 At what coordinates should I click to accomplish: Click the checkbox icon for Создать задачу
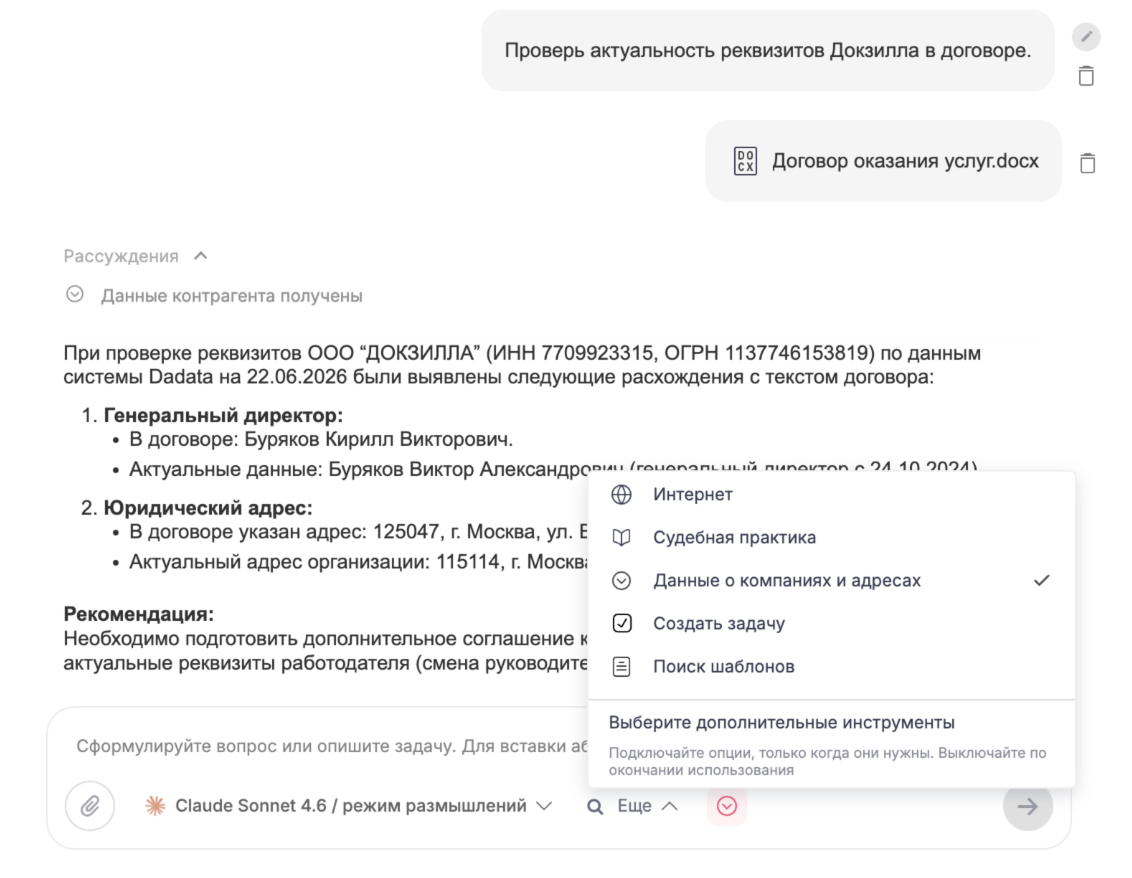pos(622,623)
